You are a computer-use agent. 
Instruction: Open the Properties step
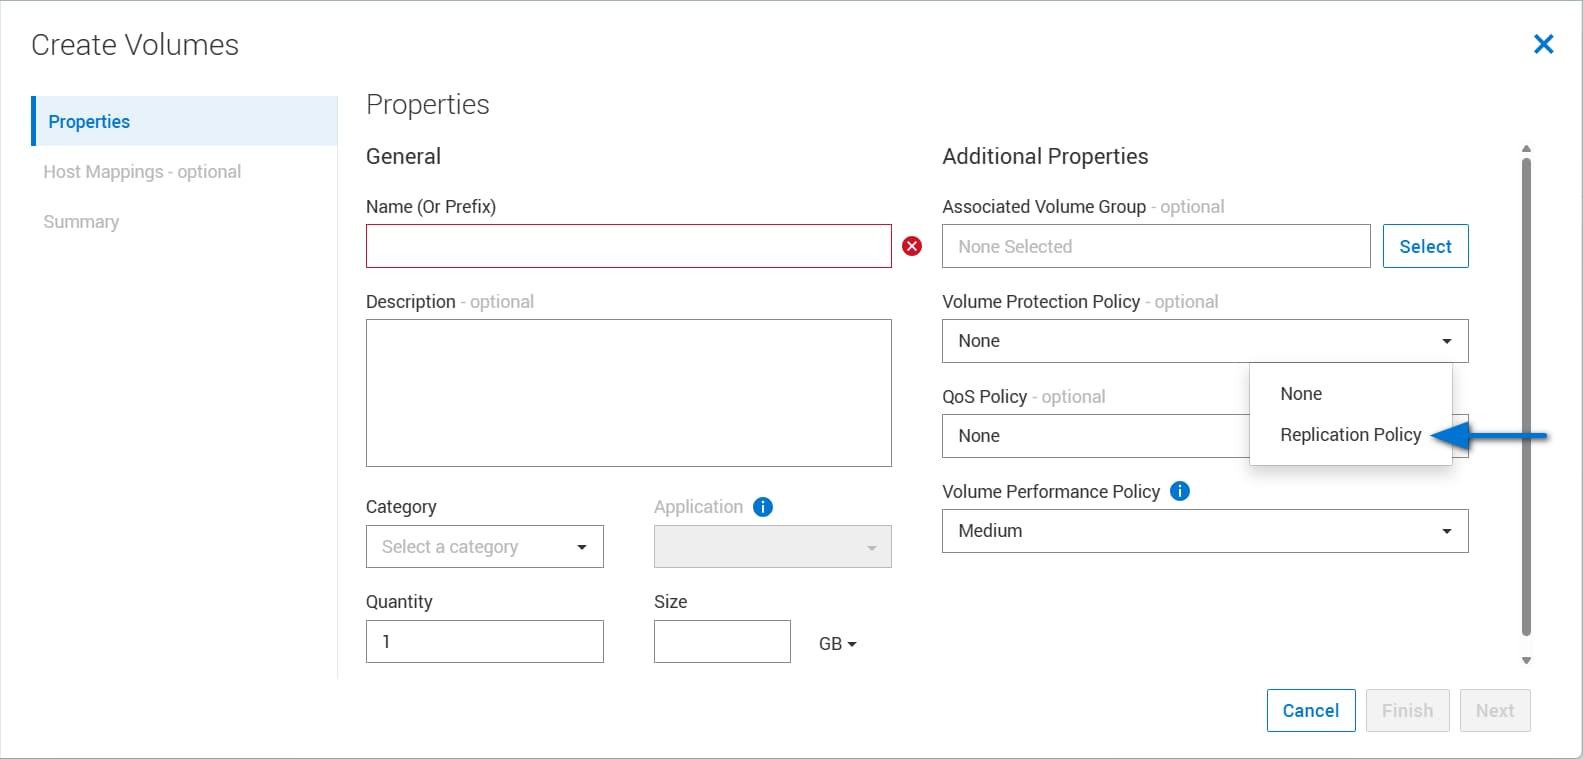pos(185,121)
